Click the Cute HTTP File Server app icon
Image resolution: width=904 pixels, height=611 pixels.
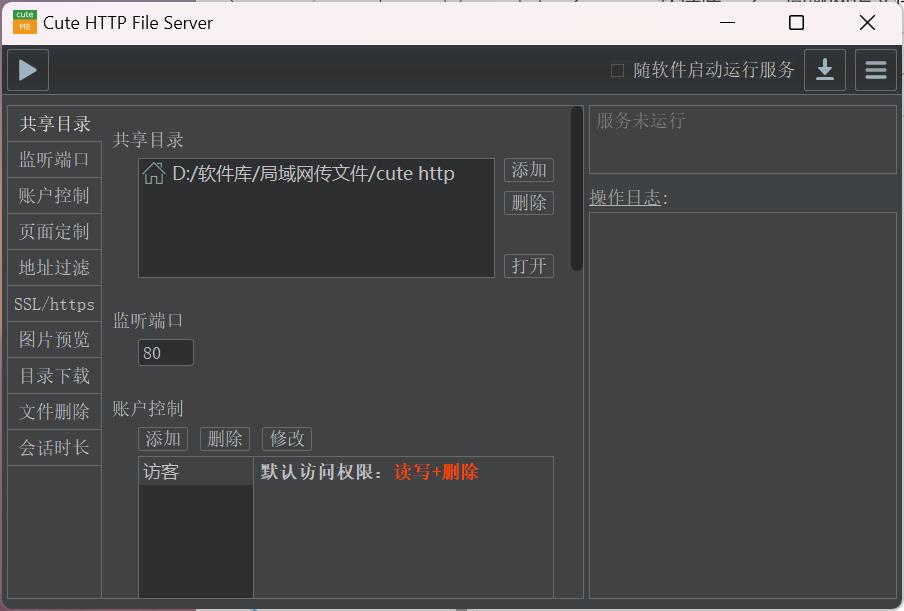(24, 22)
